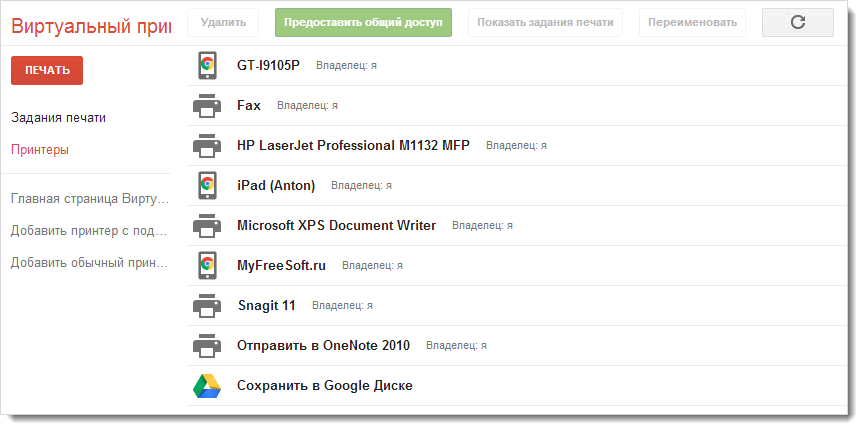
Task: Click the refresh button with circular arrow
Action: (798, 23)
